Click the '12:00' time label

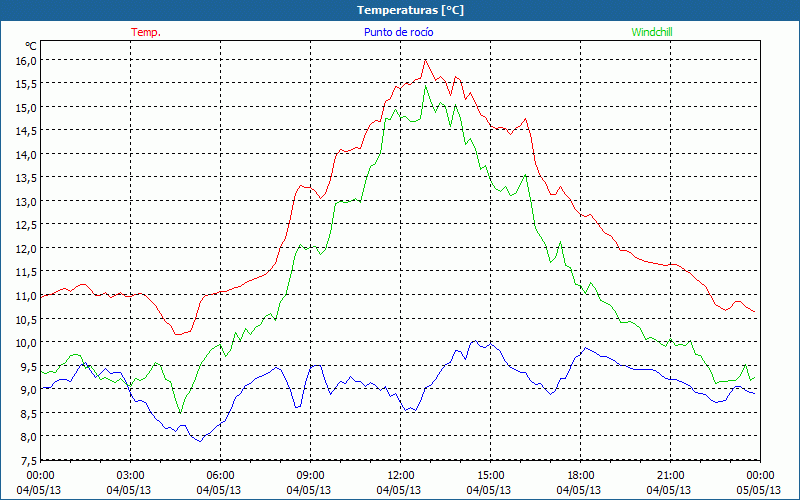[x=401, y=475]
